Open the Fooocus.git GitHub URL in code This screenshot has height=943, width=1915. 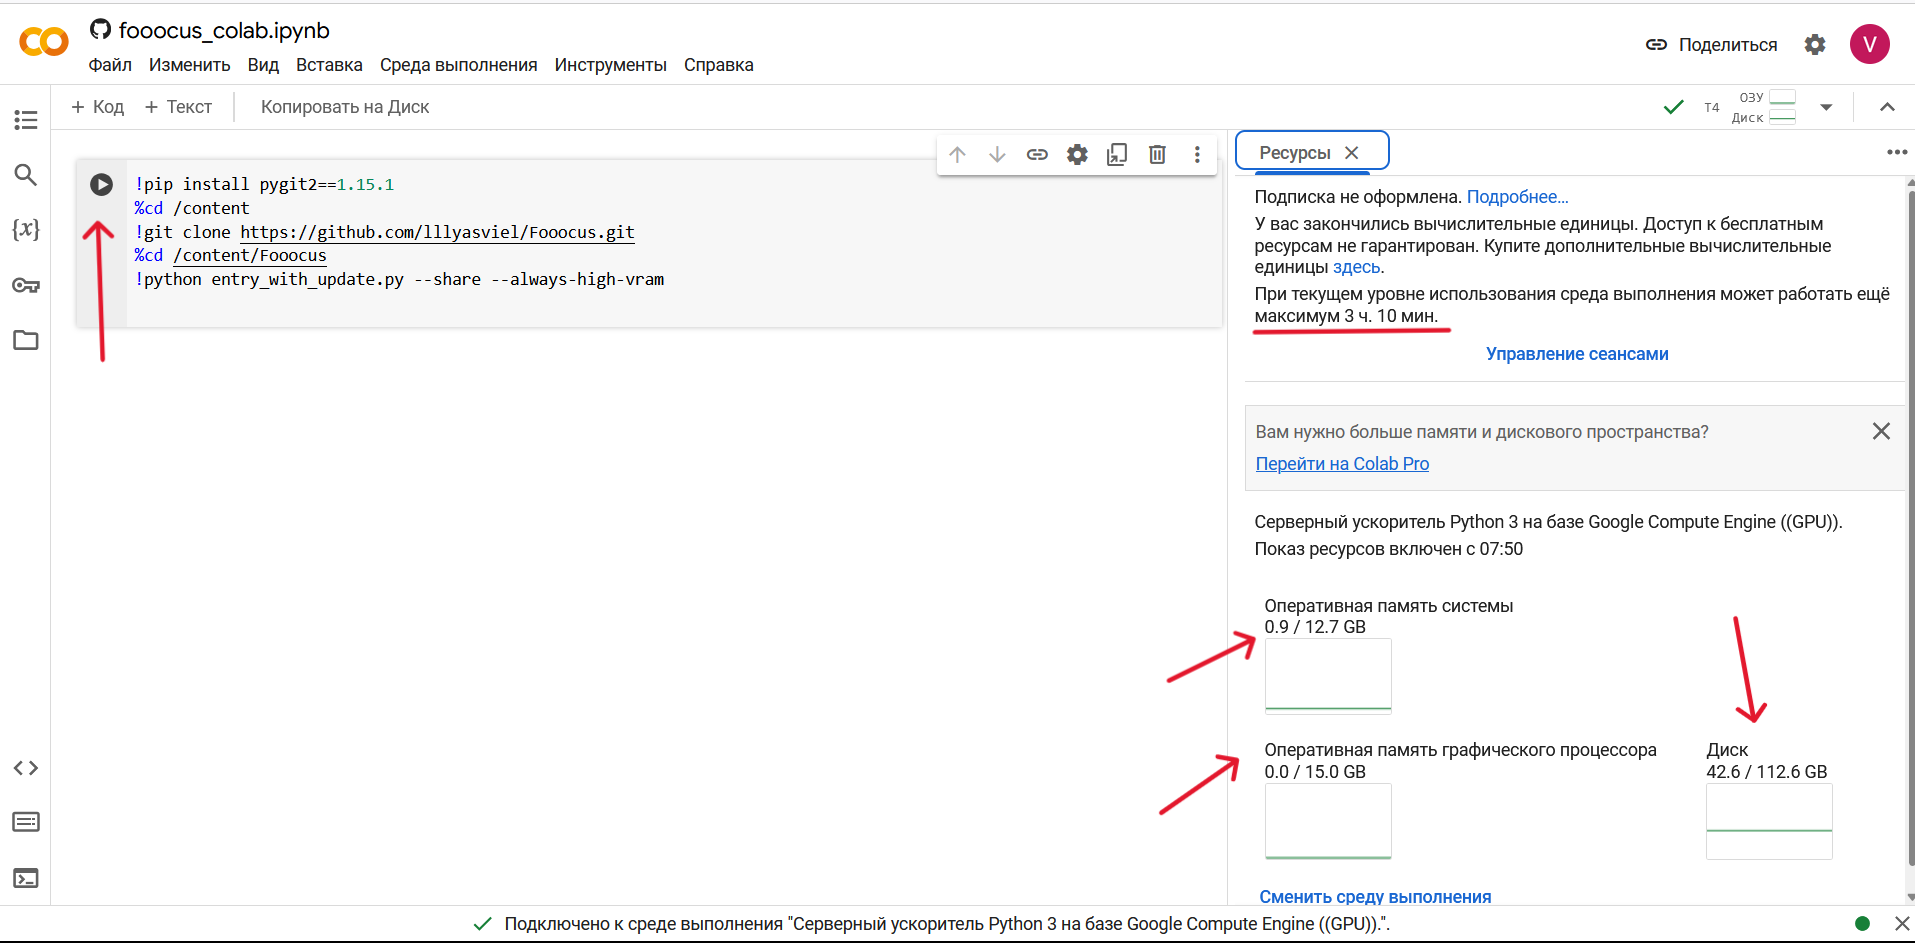point(437,232)
